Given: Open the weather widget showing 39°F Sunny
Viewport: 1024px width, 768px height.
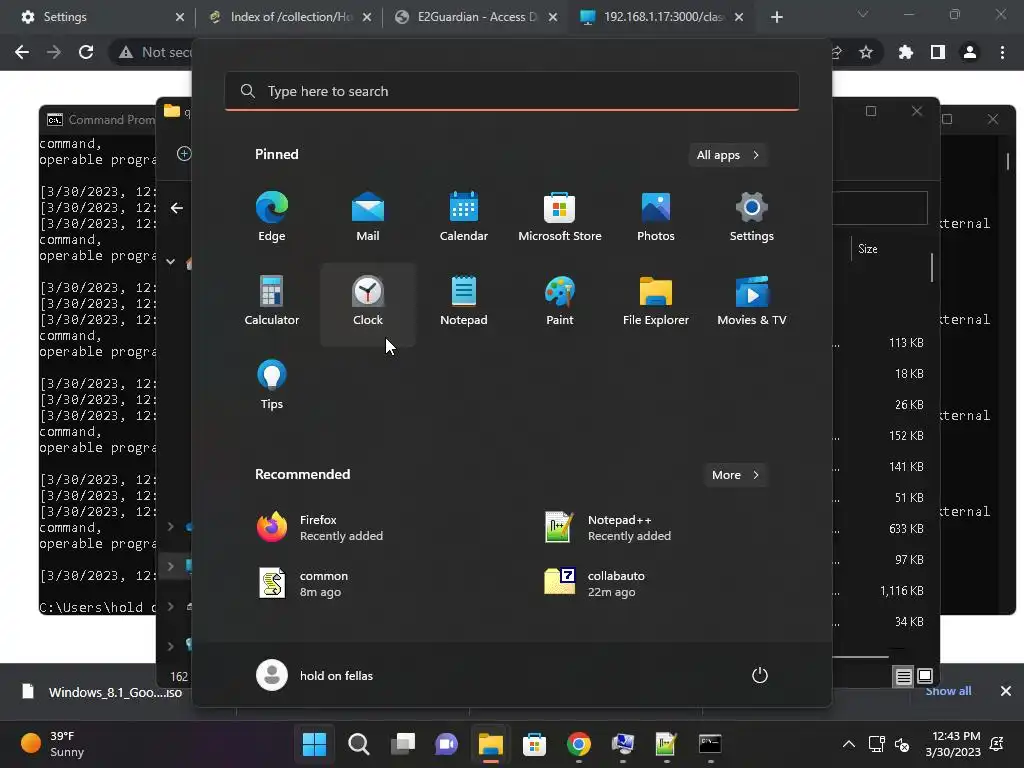Looking at the screenshot, I should tap(54, 744).
